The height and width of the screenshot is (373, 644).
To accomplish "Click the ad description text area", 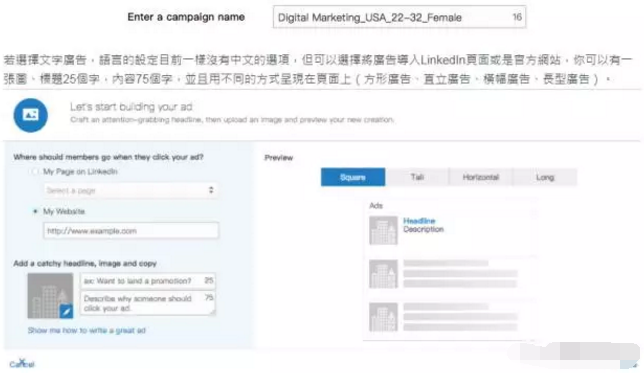I will pyautogui.click(x=147, y=303).
